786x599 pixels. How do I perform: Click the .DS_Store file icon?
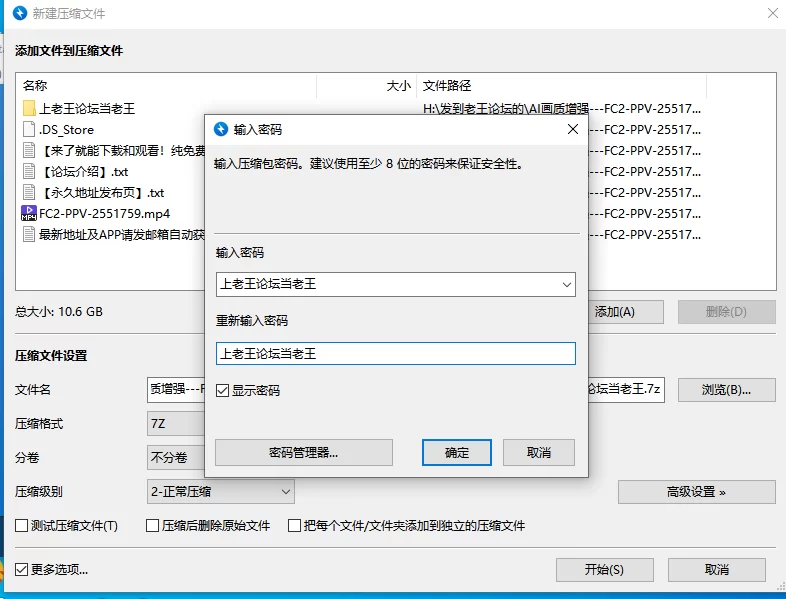29,129
